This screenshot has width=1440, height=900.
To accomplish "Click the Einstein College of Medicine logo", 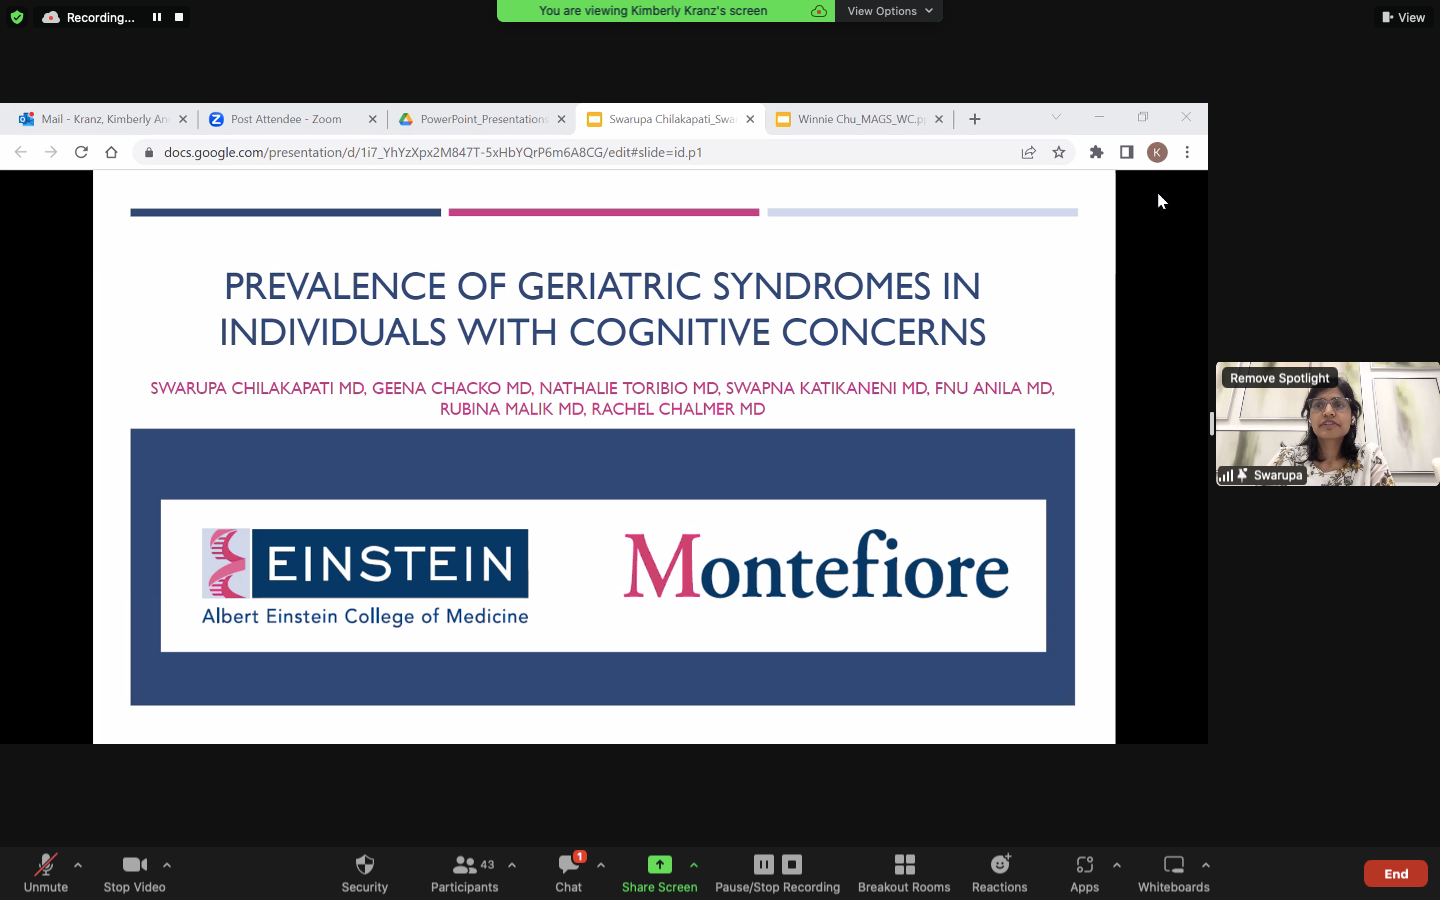I will [365, 577].
